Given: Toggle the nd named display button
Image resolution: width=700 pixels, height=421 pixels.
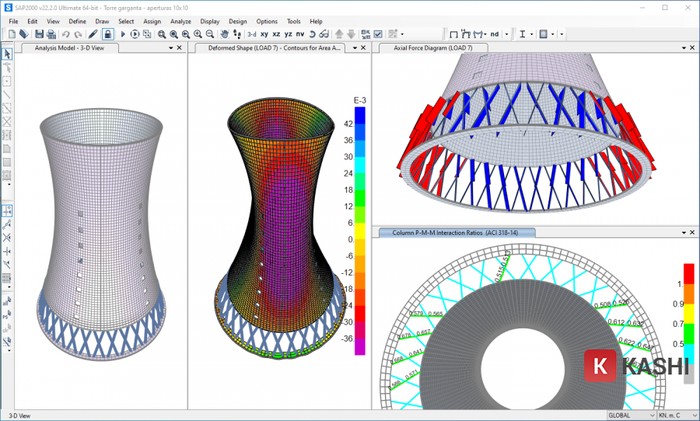Looking at the screenshot, I should [x=494, y=34].
